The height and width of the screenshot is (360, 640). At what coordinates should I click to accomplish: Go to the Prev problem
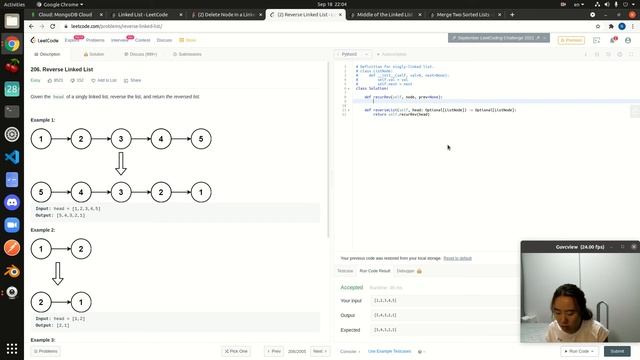click(x=274, y=351)
